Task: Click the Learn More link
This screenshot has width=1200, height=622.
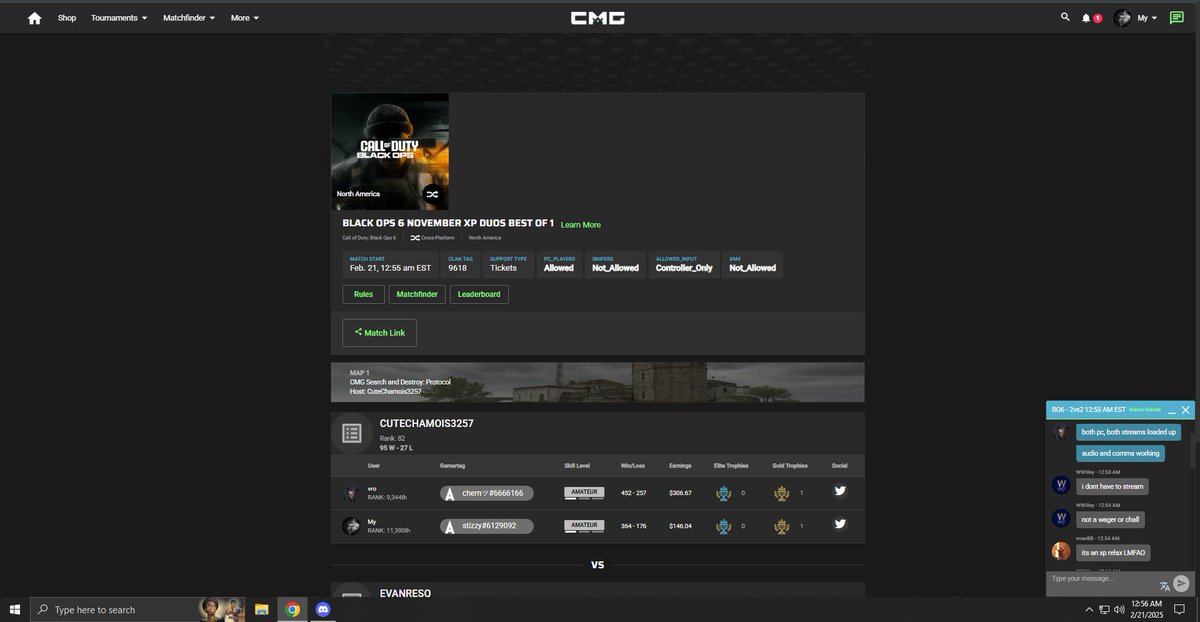Action: point(581,225)
